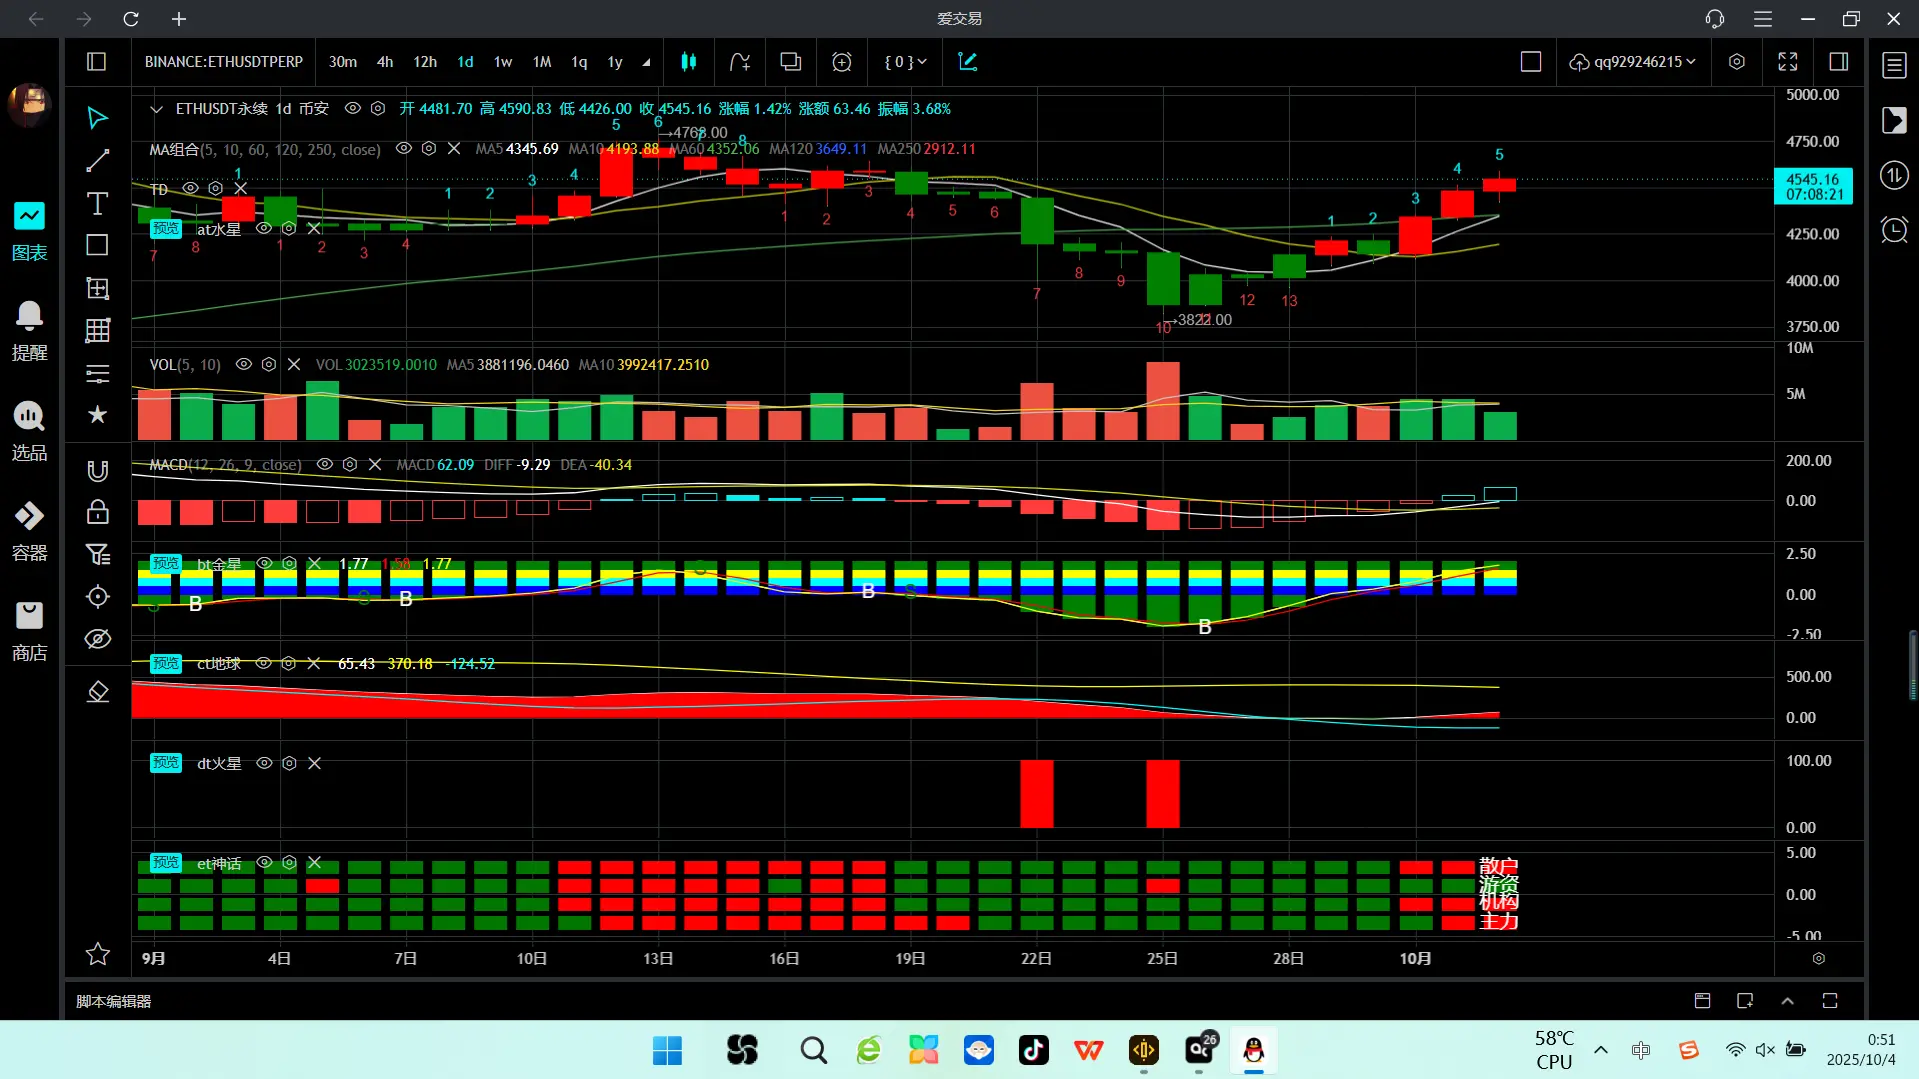Toggle the left sidebar panel icon
The width and height of the screenshot is (1919, 1079).
[x=97, y=62]
